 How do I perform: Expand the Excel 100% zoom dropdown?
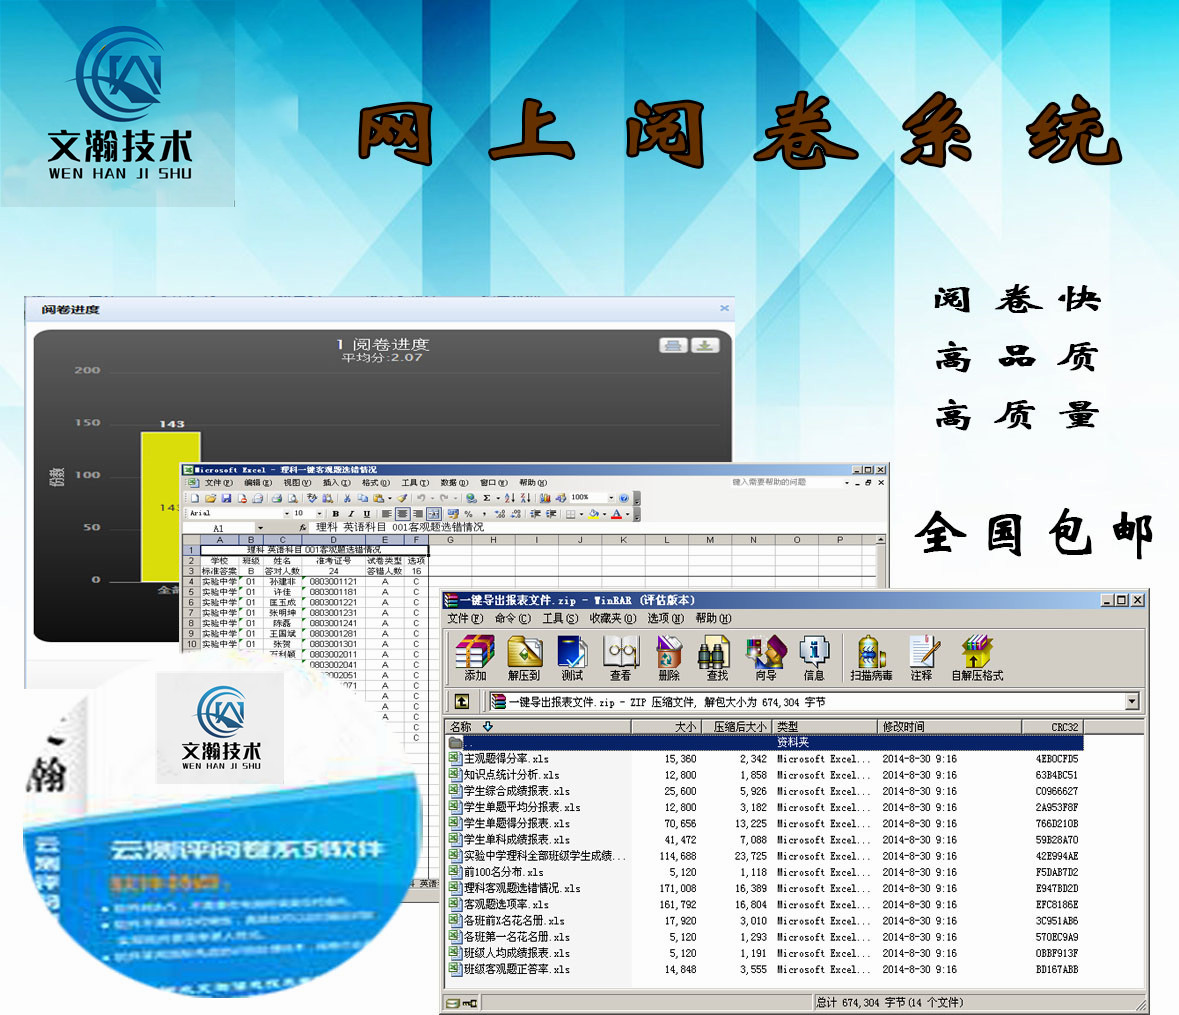coord(611,498)
